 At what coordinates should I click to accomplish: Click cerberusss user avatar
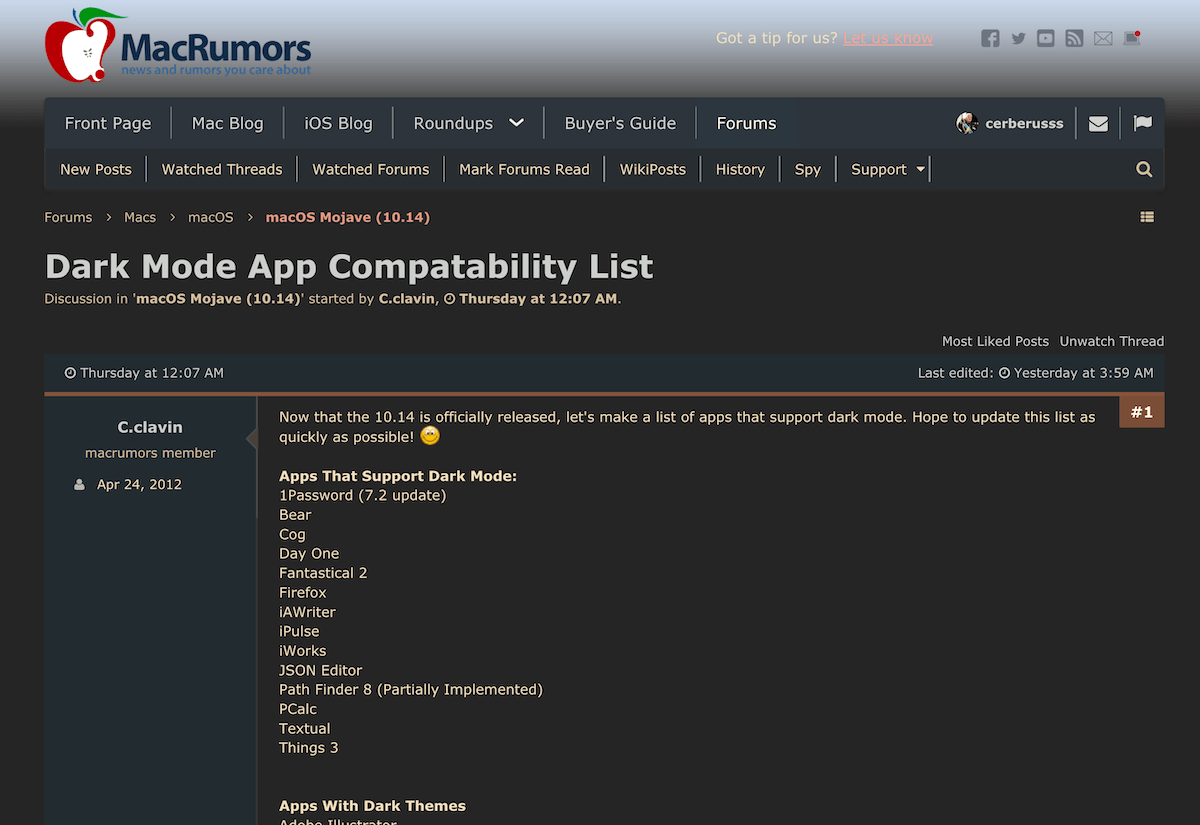[x=967, y=123]
